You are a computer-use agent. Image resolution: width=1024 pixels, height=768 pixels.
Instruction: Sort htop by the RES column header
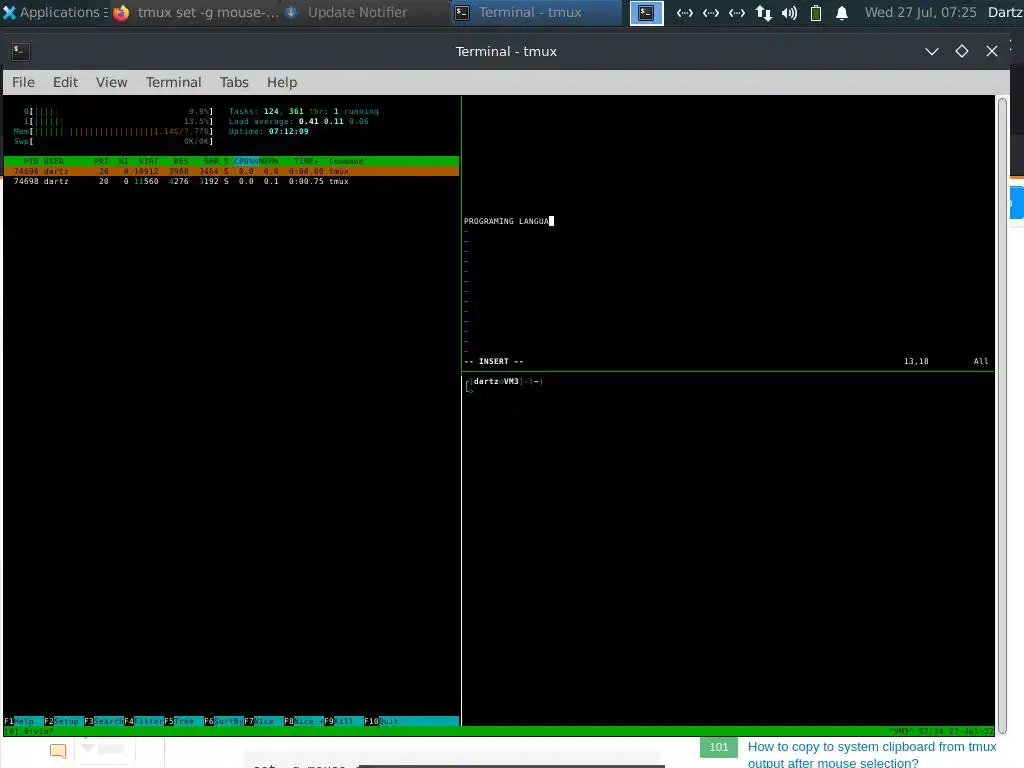point(181,161)
